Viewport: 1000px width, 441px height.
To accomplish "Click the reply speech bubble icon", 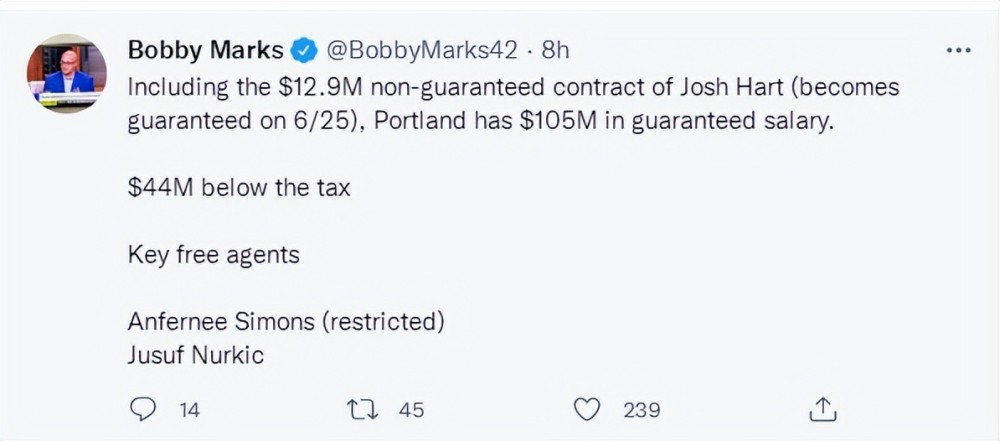I will (144, 409).
